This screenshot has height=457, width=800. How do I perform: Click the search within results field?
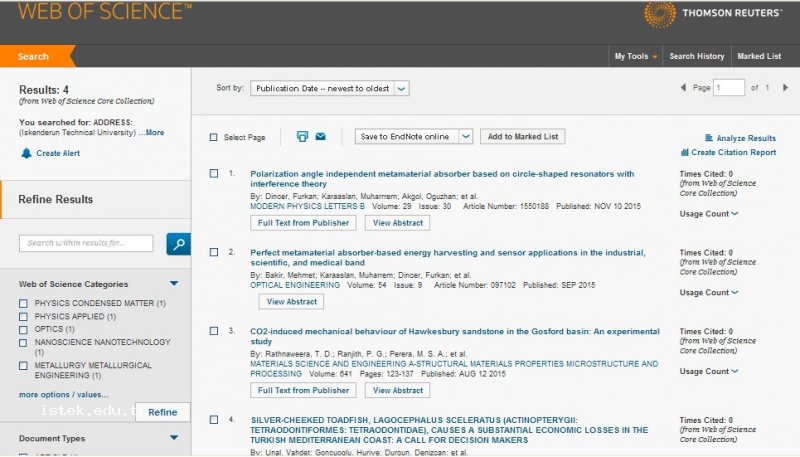pos(86,243)
